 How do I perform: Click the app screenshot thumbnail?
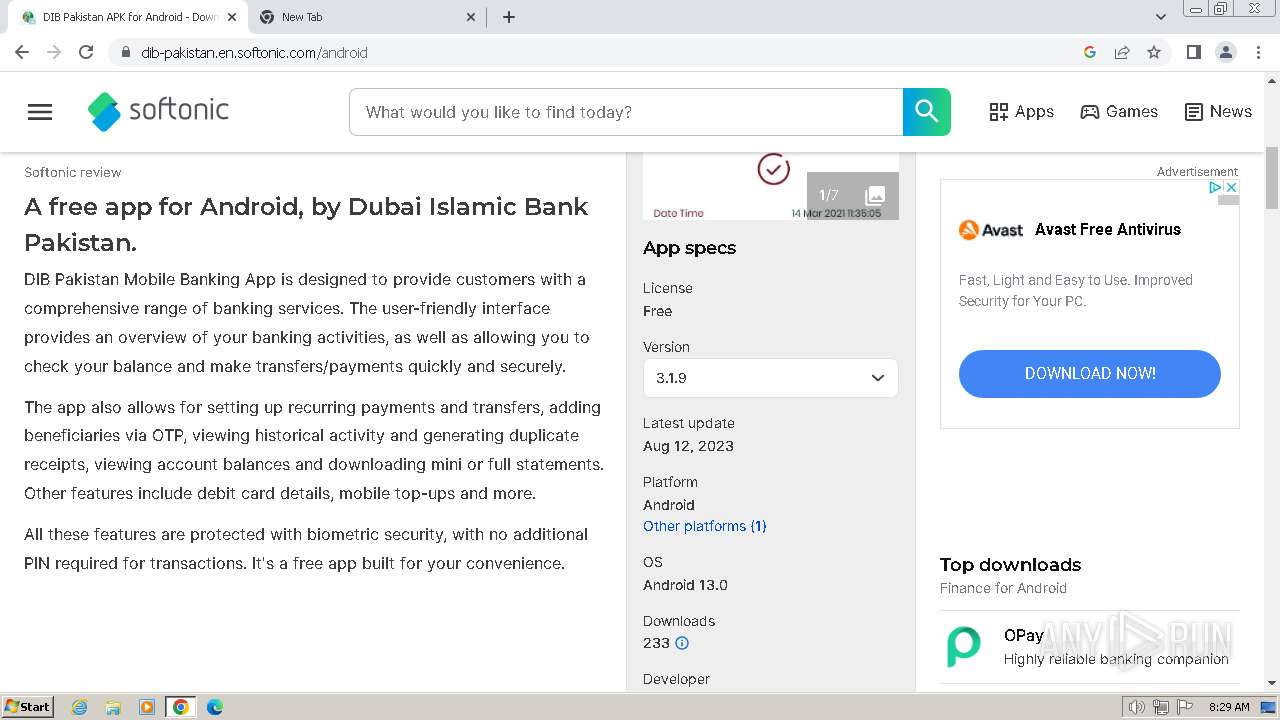click(x=770, y=186)
